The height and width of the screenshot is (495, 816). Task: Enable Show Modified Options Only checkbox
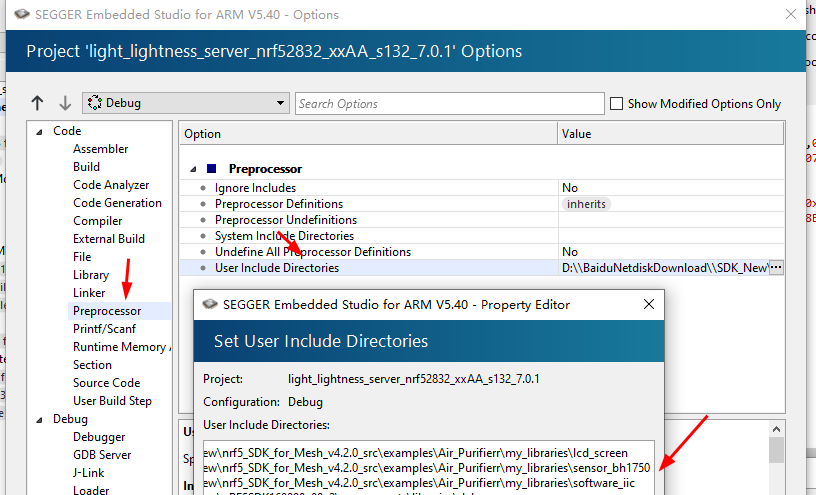tap(616, 104)
